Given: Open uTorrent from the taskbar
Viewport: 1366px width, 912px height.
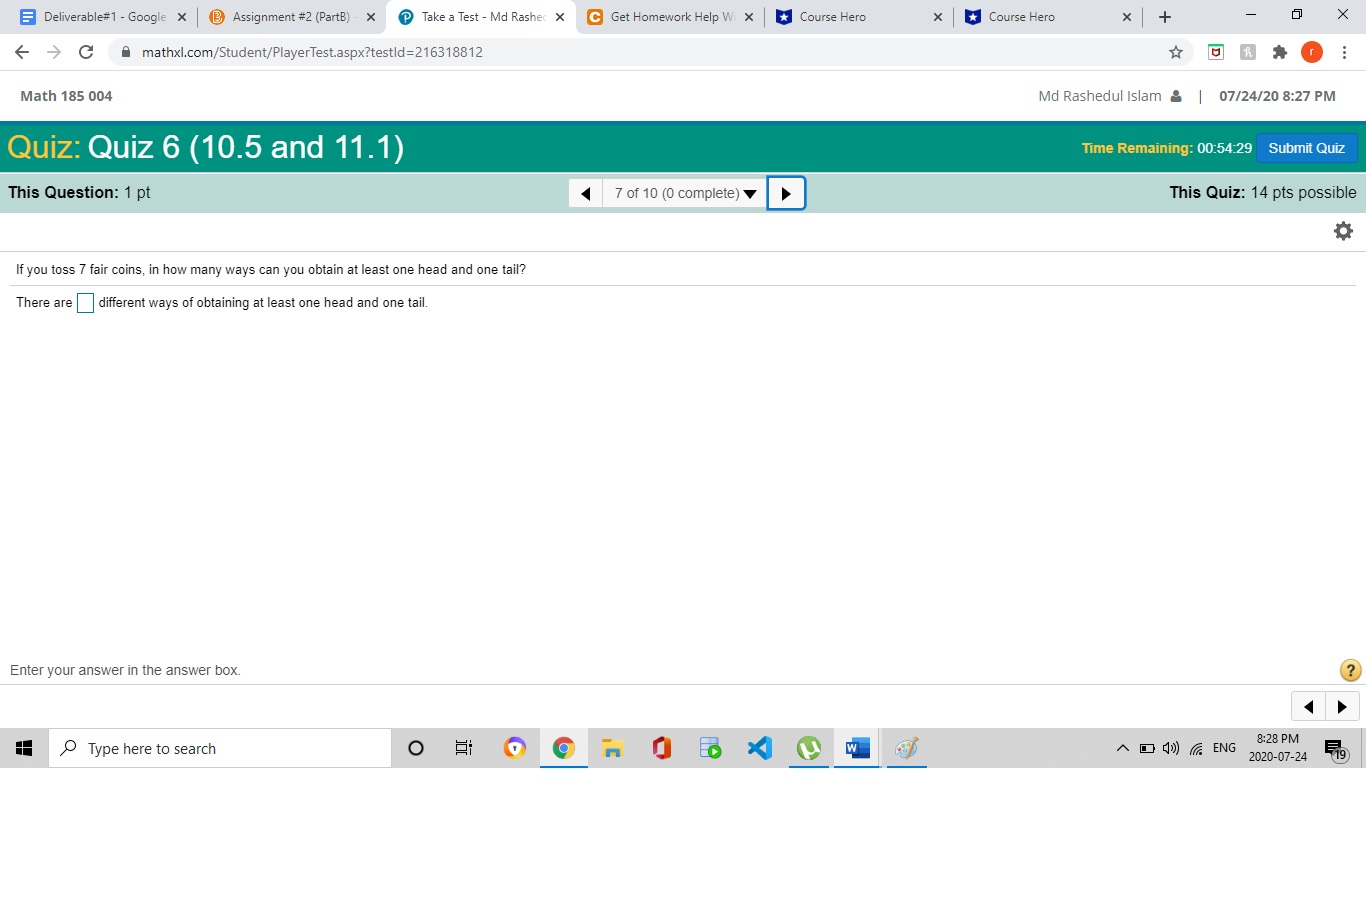Looking at the screenshot, I should [808, 747].
